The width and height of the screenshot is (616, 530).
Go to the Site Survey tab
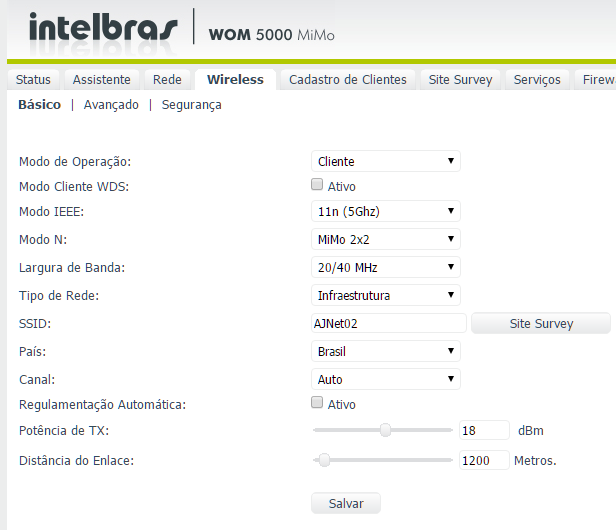click(x=460, y=80)
